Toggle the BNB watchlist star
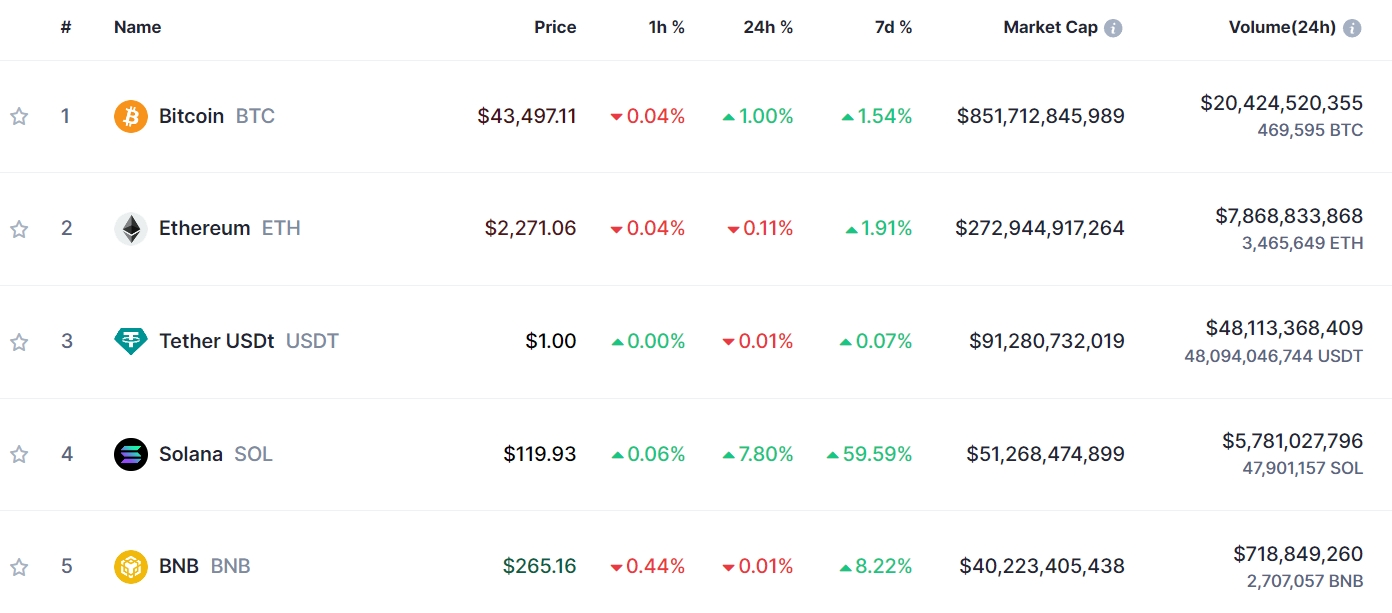The image size is (1392, 613). pyautogui.click(x=19, y=567)
